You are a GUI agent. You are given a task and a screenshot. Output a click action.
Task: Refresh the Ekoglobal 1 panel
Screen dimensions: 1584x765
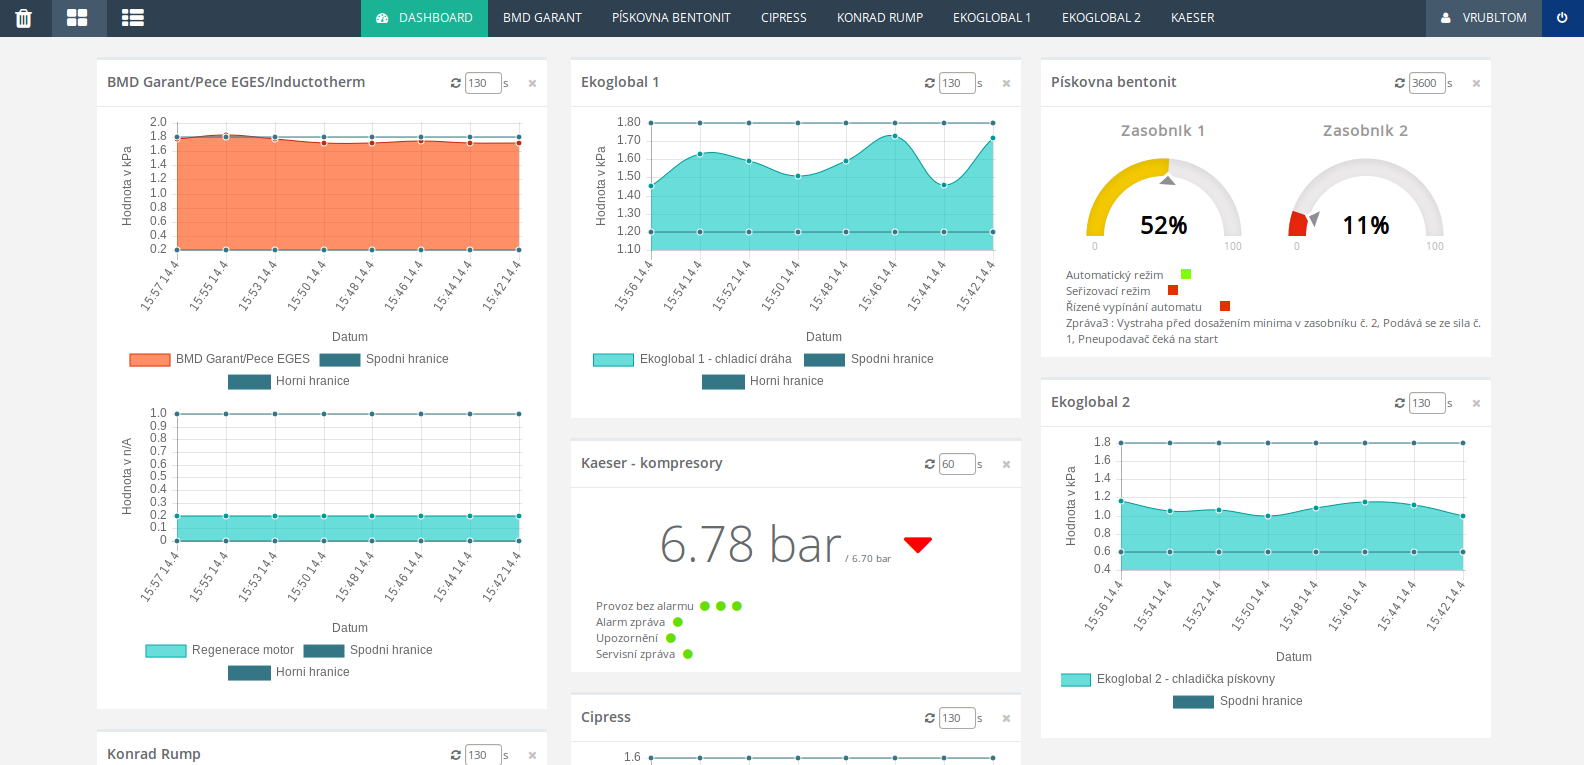(930, 83)
